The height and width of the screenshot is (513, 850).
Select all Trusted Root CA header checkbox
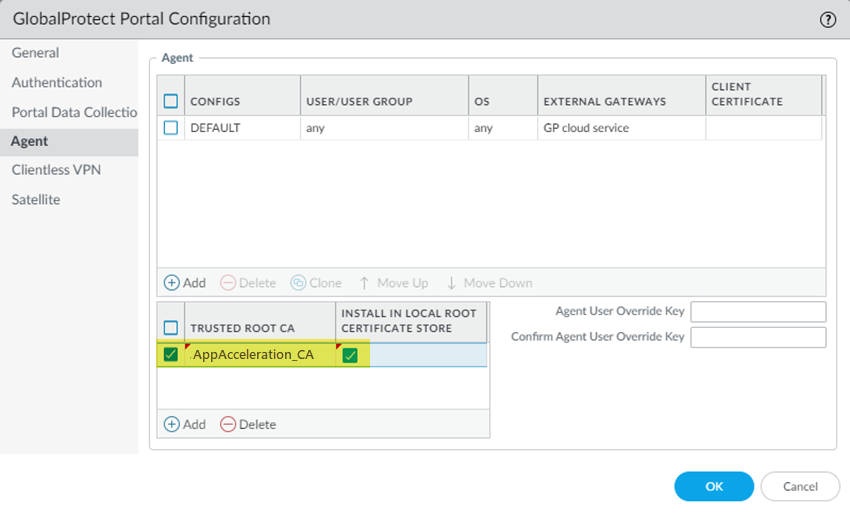coord(171,328)
